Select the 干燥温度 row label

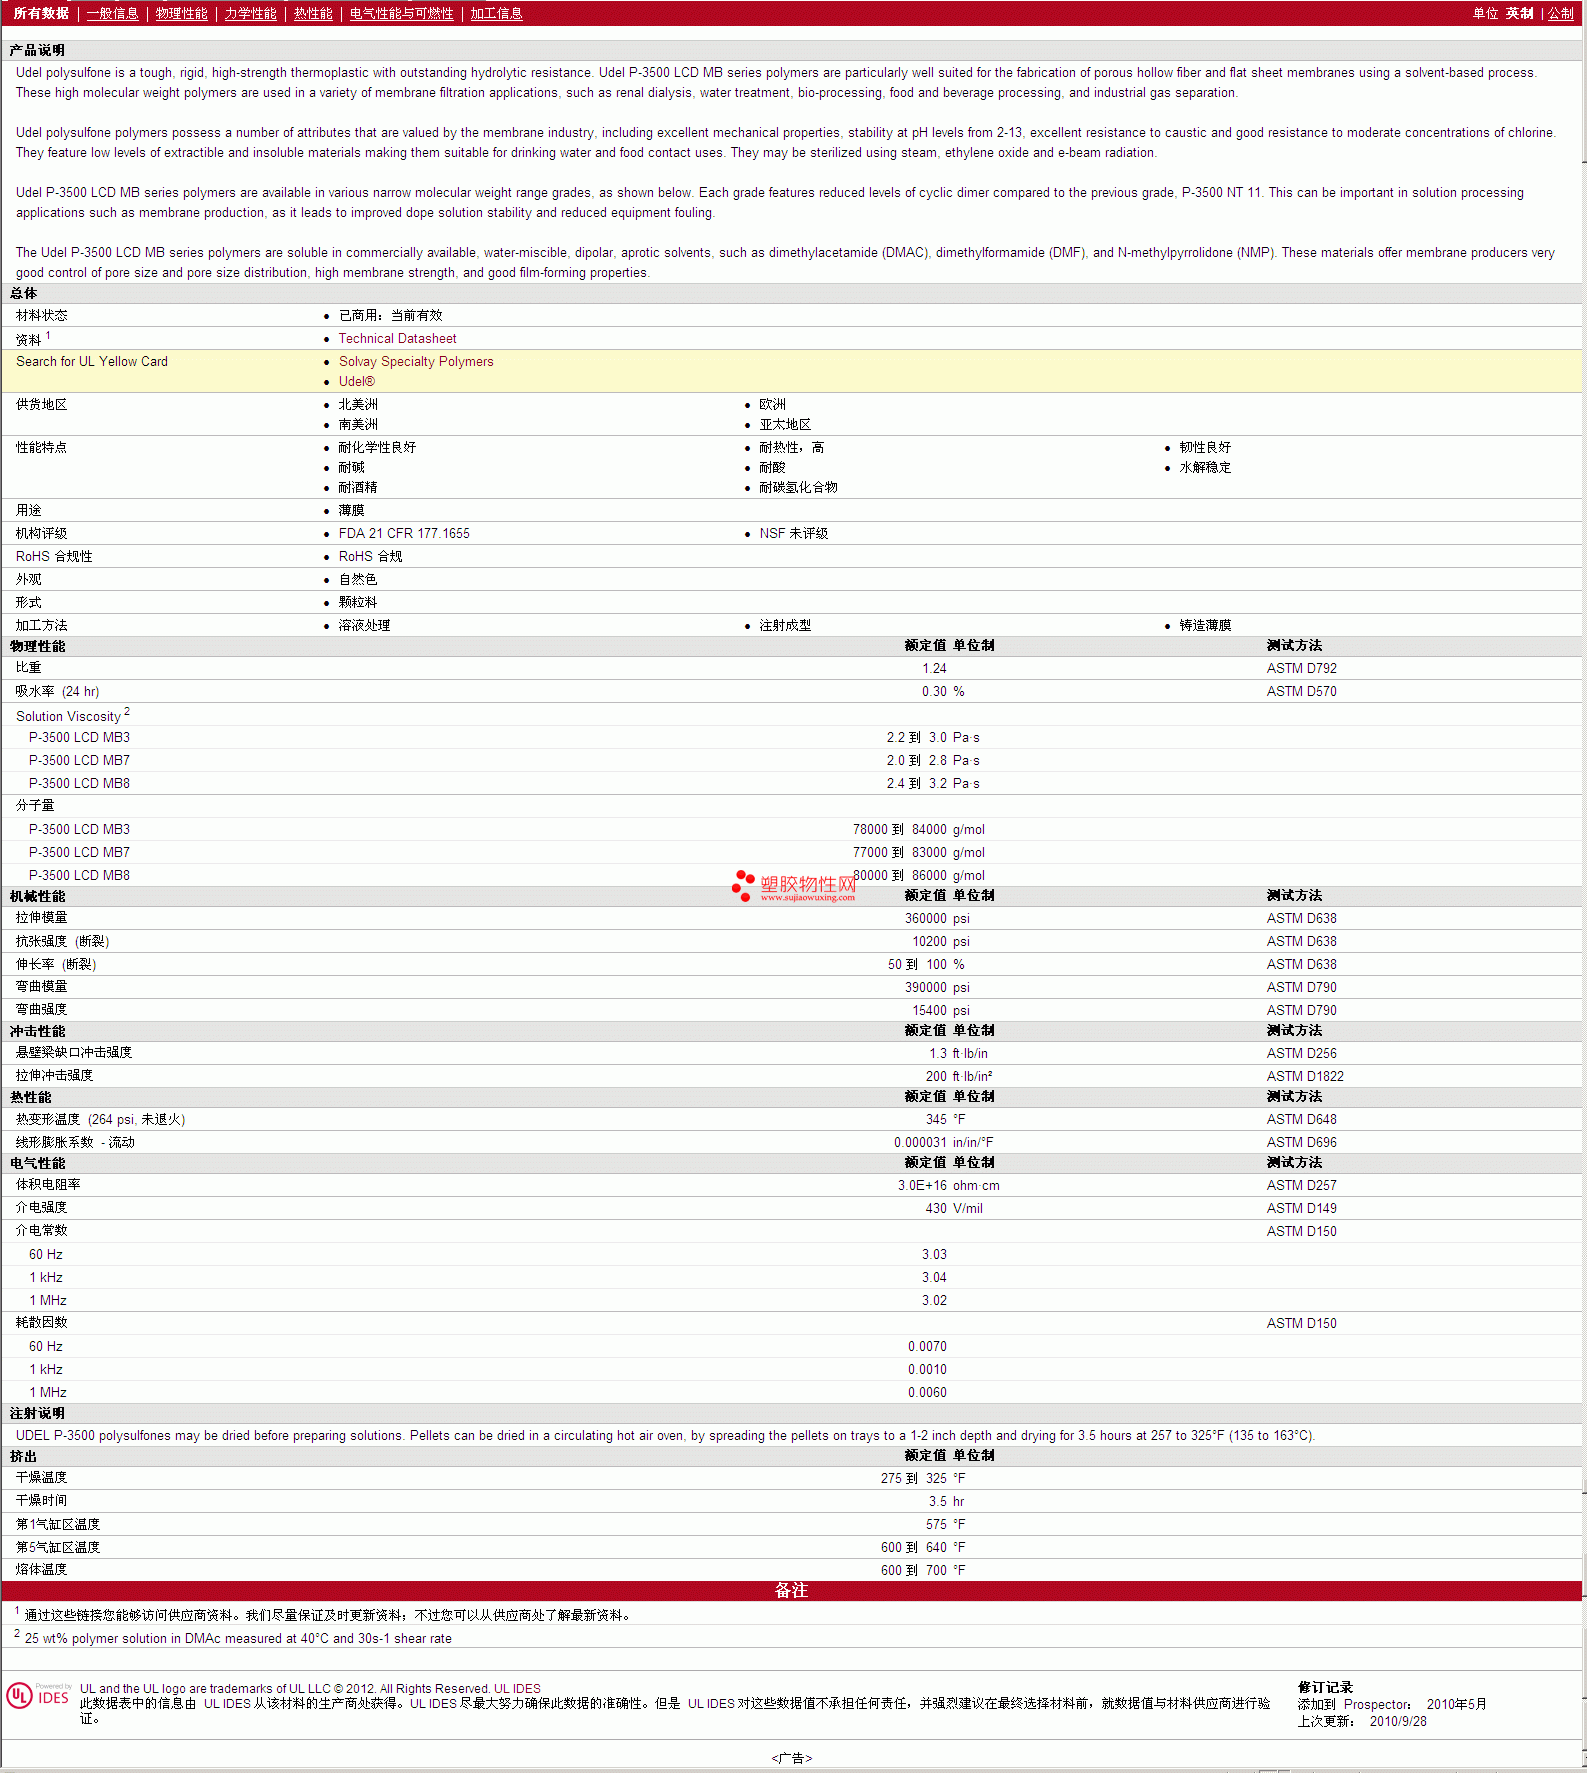[41, 1478]
